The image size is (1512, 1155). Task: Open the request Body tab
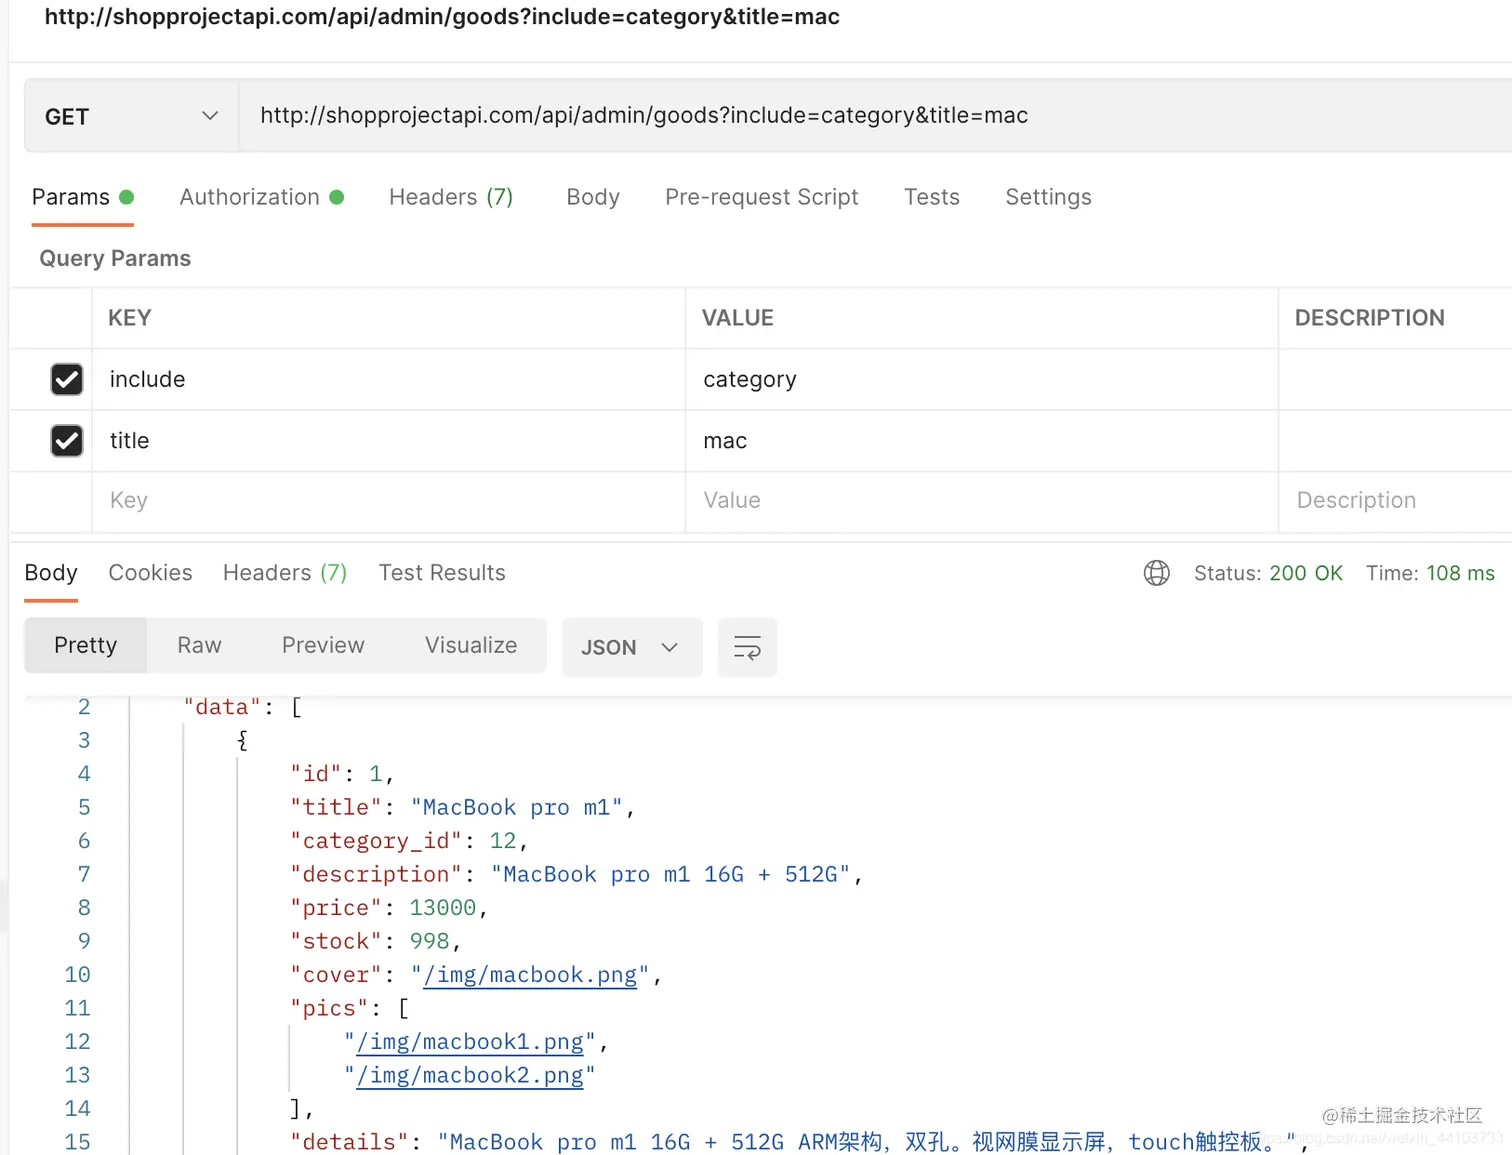click(x=593, y=197)
